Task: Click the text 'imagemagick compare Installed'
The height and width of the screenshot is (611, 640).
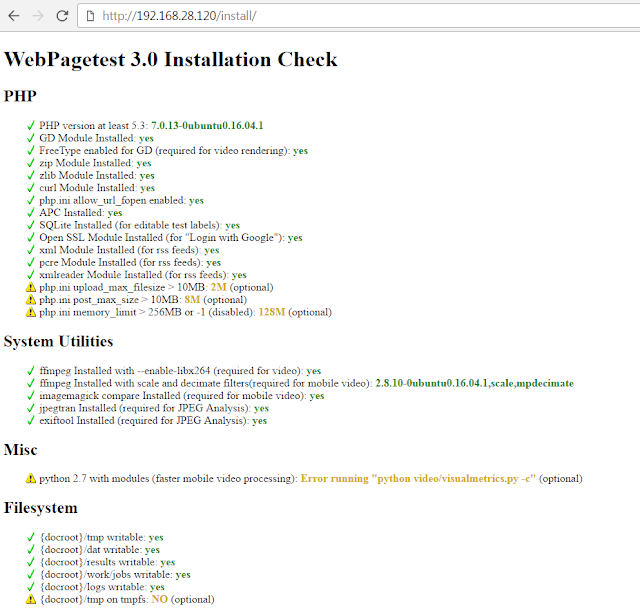Action: tap(110, 396)
